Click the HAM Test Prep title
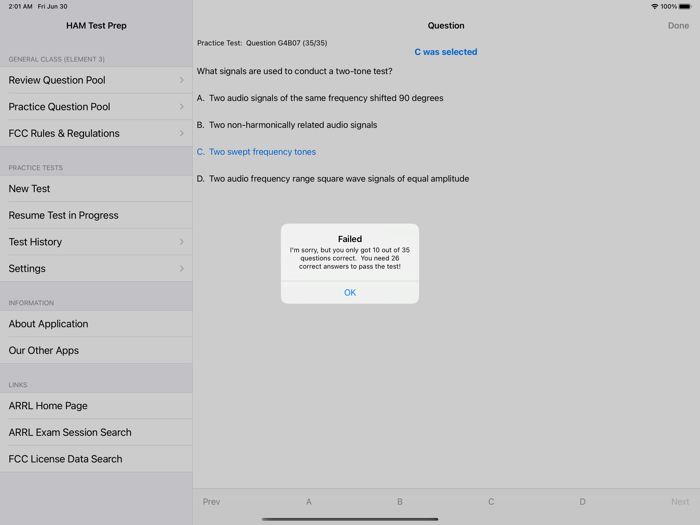 [x=96, y=26]
